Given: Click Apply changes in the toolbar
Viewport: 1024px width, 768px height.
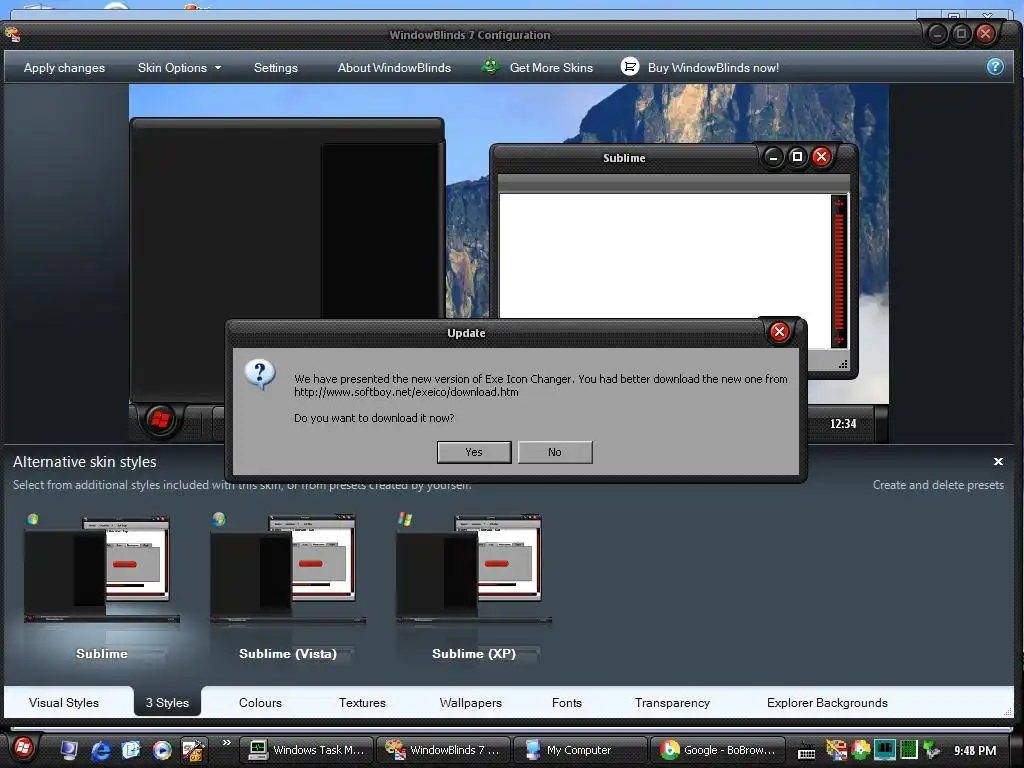Looking at the screenshot, I should pos(64,68).
